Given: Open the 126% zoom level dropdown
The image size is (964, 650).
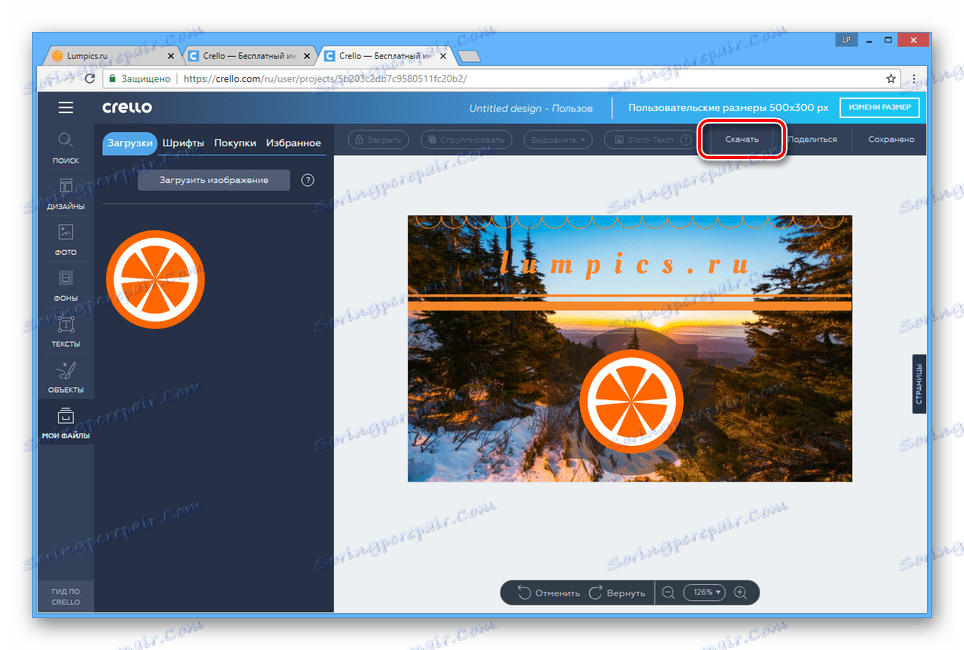Looking at the screenshot, I should [705, 592].
